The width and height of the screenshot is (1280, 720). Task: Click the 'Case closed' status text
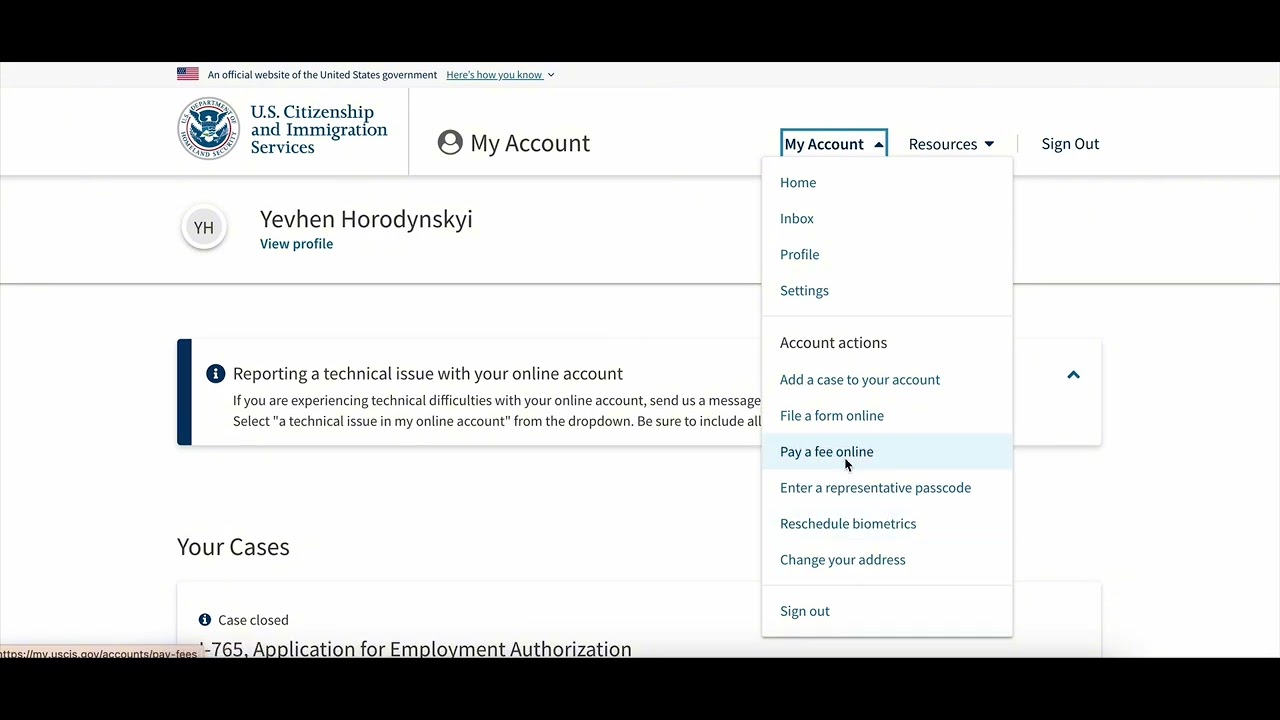coord(253,620)
